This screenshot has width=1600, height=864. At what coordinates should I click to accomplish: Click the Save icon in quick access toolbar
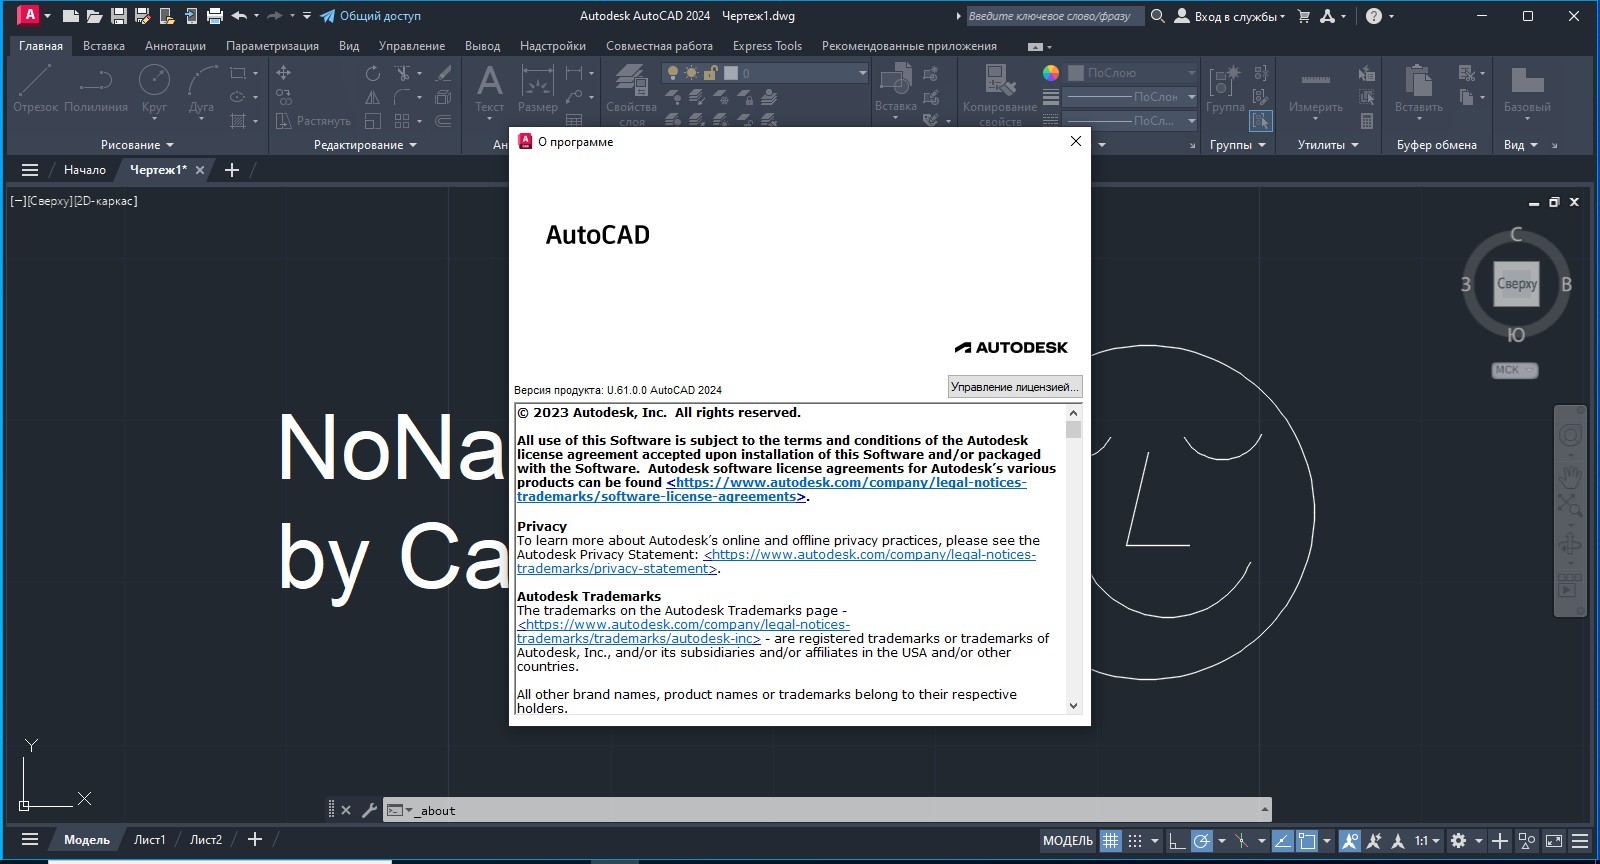click(x=119, y=16)
